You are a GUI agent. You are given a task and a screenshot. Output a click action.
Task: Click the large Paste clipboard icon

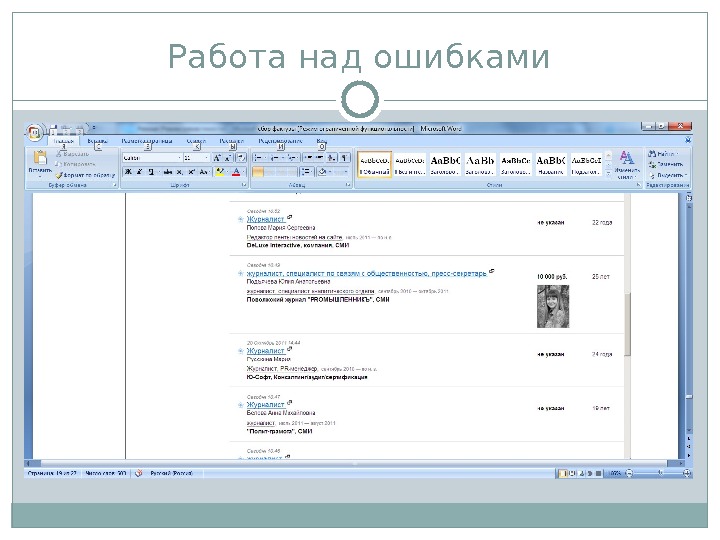coord(40,158)
